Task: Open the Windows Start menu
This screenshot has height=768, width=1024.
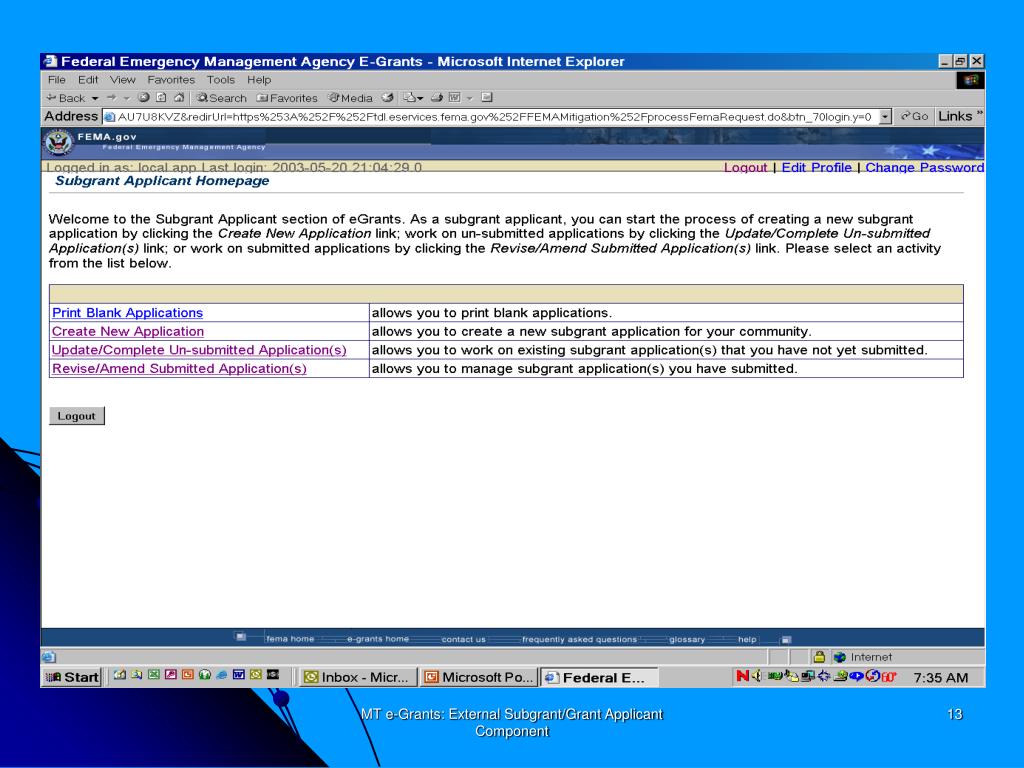Action: (72, 677)
